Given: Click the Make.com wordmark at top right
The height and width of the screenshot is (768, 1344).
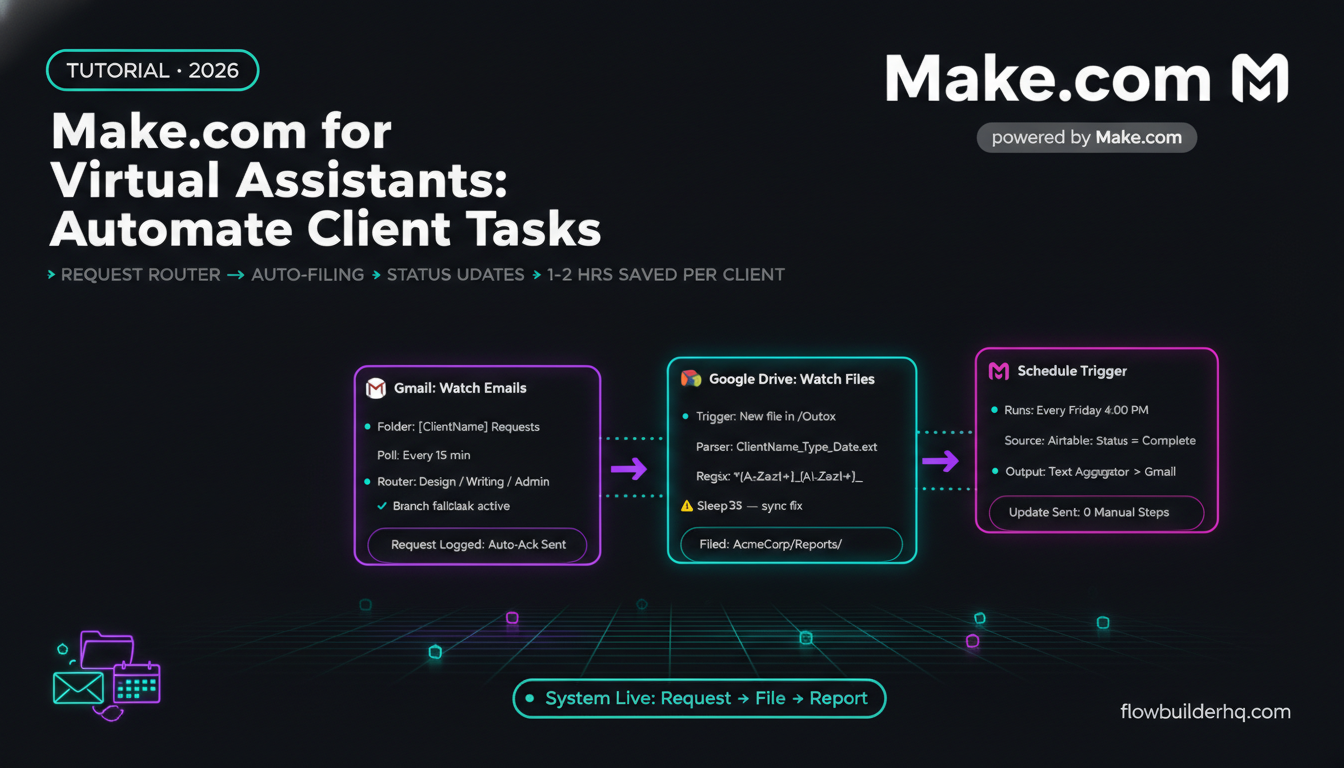Looking at the screenshot, I should click(1049, 78).
